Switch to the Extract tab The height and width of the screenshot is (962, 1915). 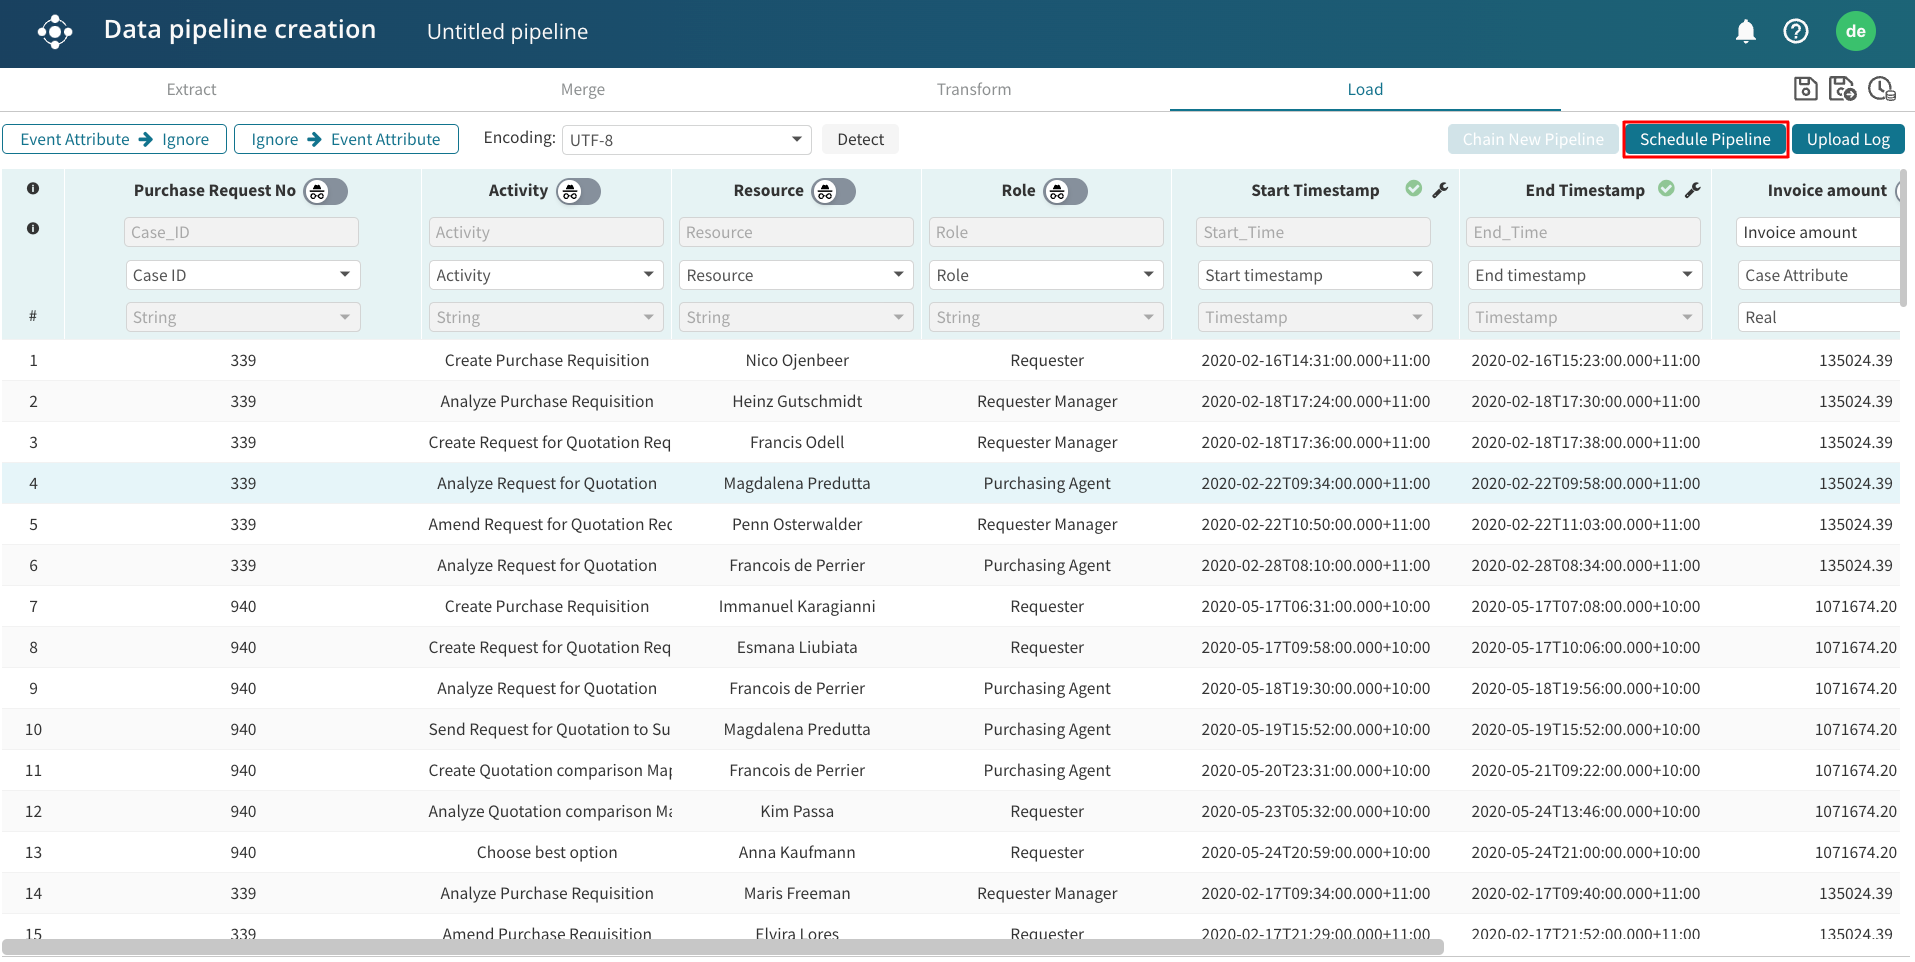pyautogui.click(x=191, y=90)
